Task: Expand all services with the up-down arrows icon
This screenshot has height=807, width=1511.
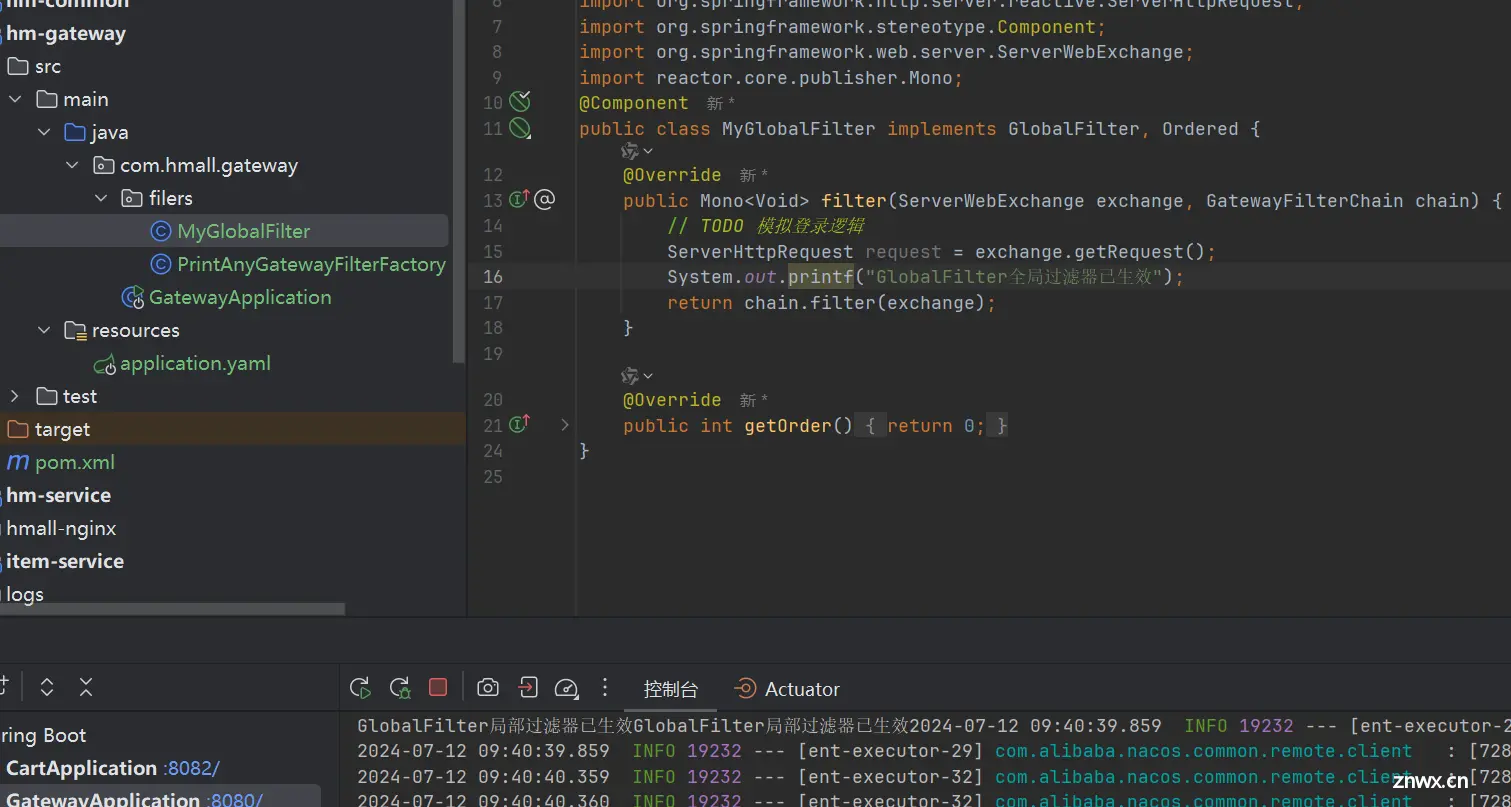Action: 47,687
